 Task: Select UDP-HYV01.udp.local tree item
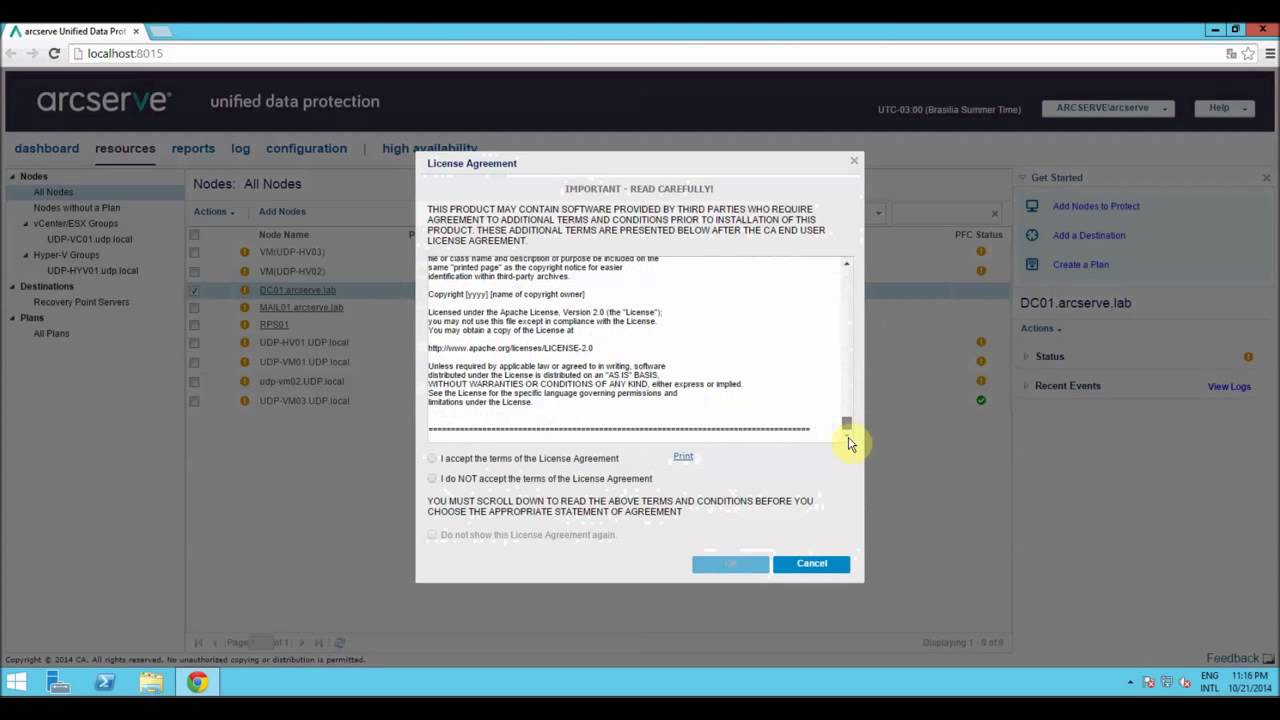[92, 271]
